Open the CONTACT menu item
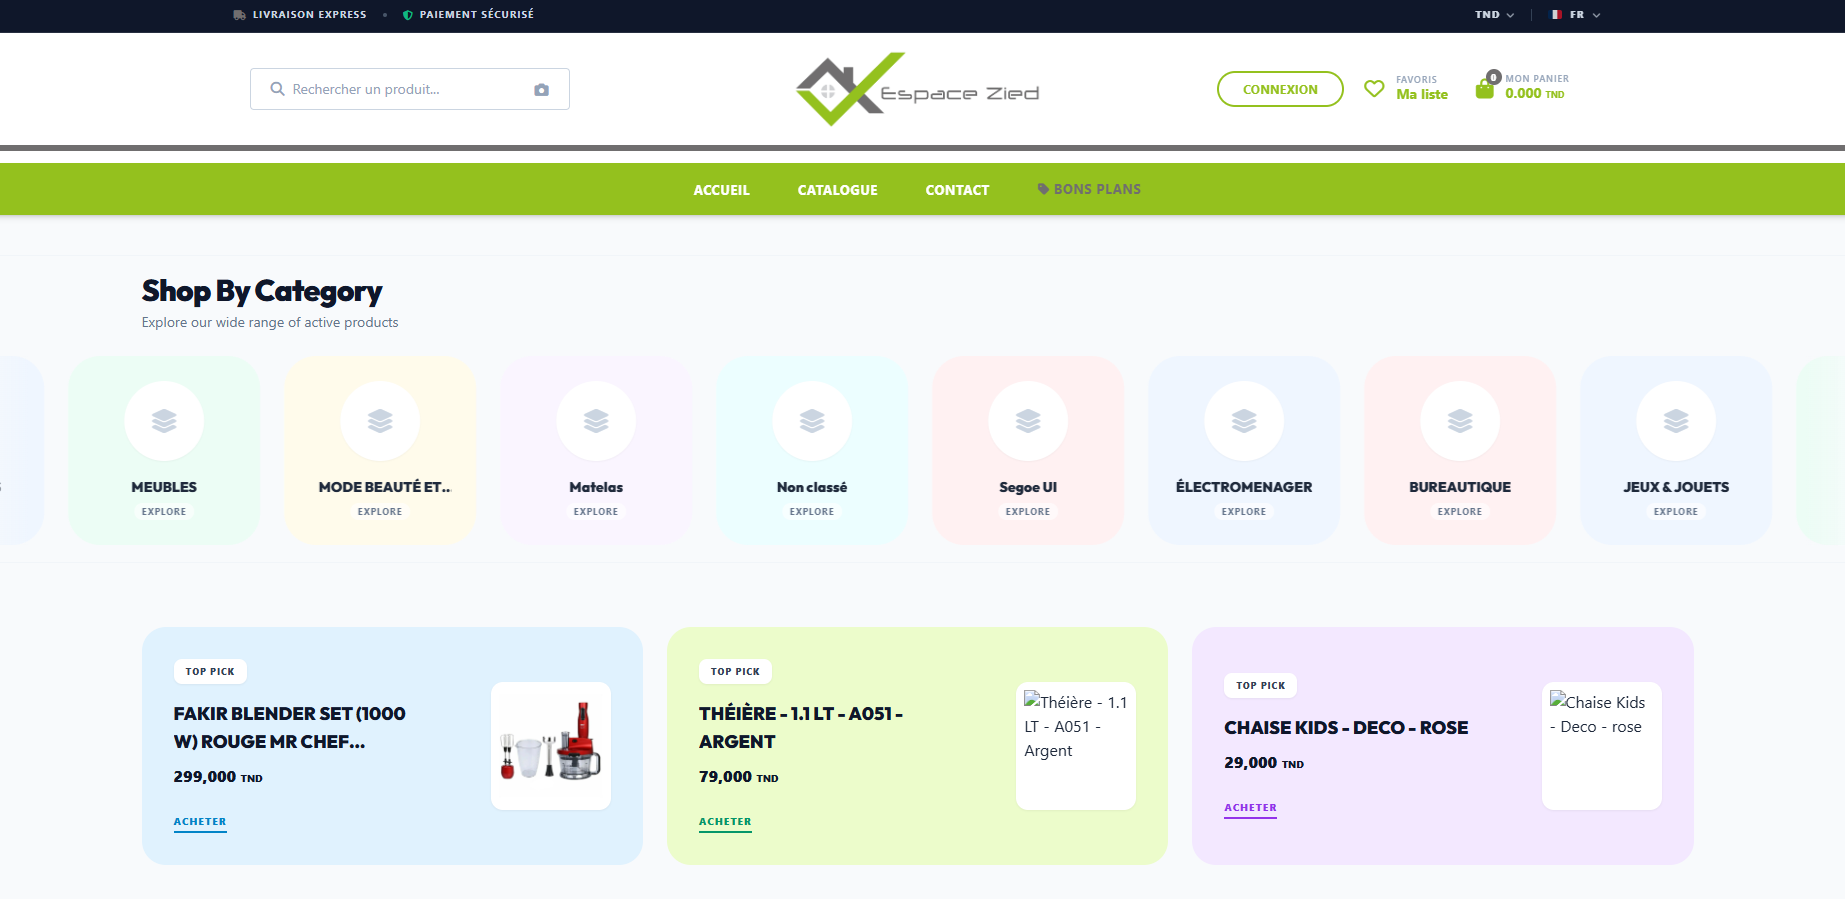Image resolution: width=1845 pixels, height=899 pixels. tap(957, 190)
